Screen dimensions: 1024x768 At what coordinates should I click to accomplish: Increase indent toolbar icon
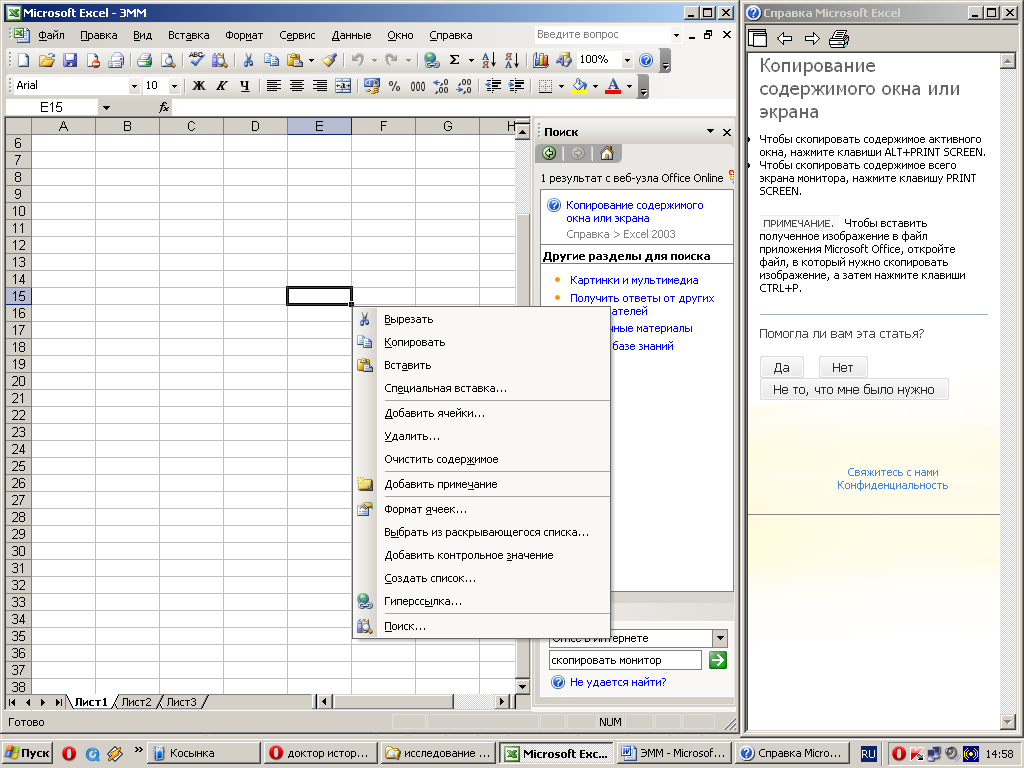tap(516, 86)
